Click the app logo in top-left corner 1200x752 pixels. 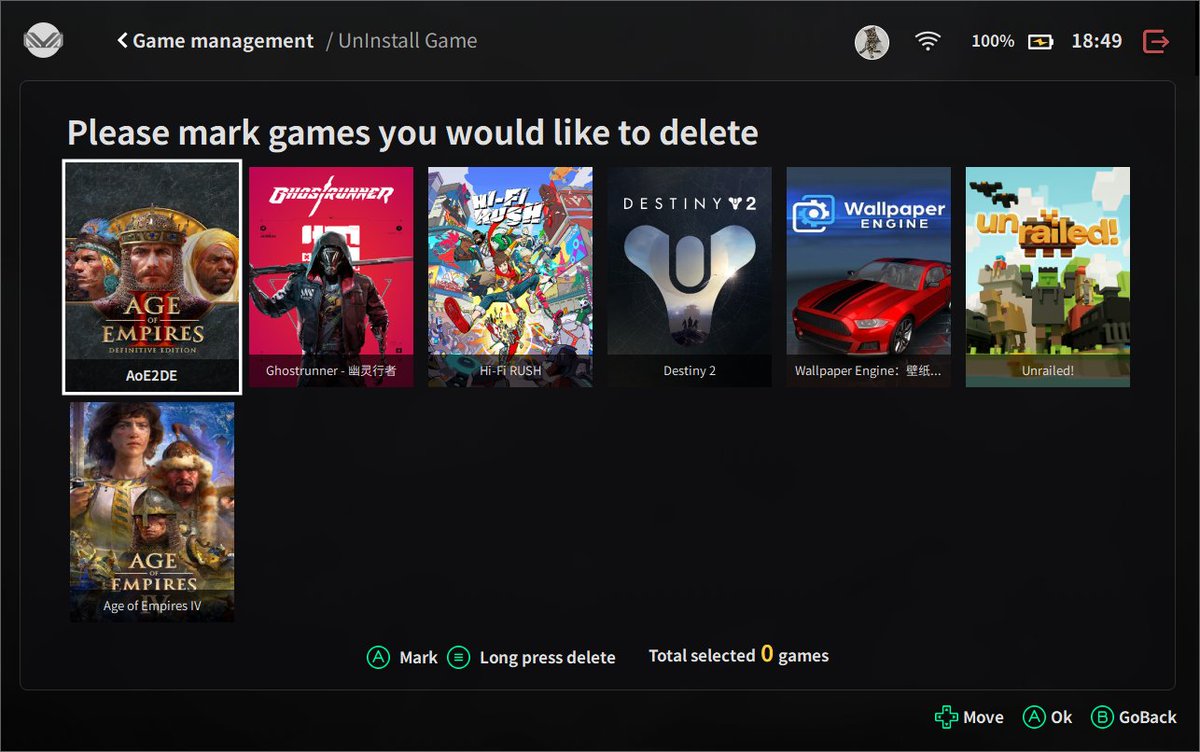click(x=43, y=41)
